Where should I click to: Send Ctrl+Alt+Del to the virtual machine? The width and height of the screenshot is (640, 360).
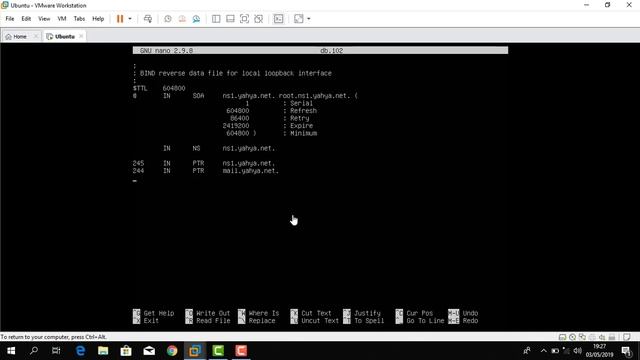point(148,19)
